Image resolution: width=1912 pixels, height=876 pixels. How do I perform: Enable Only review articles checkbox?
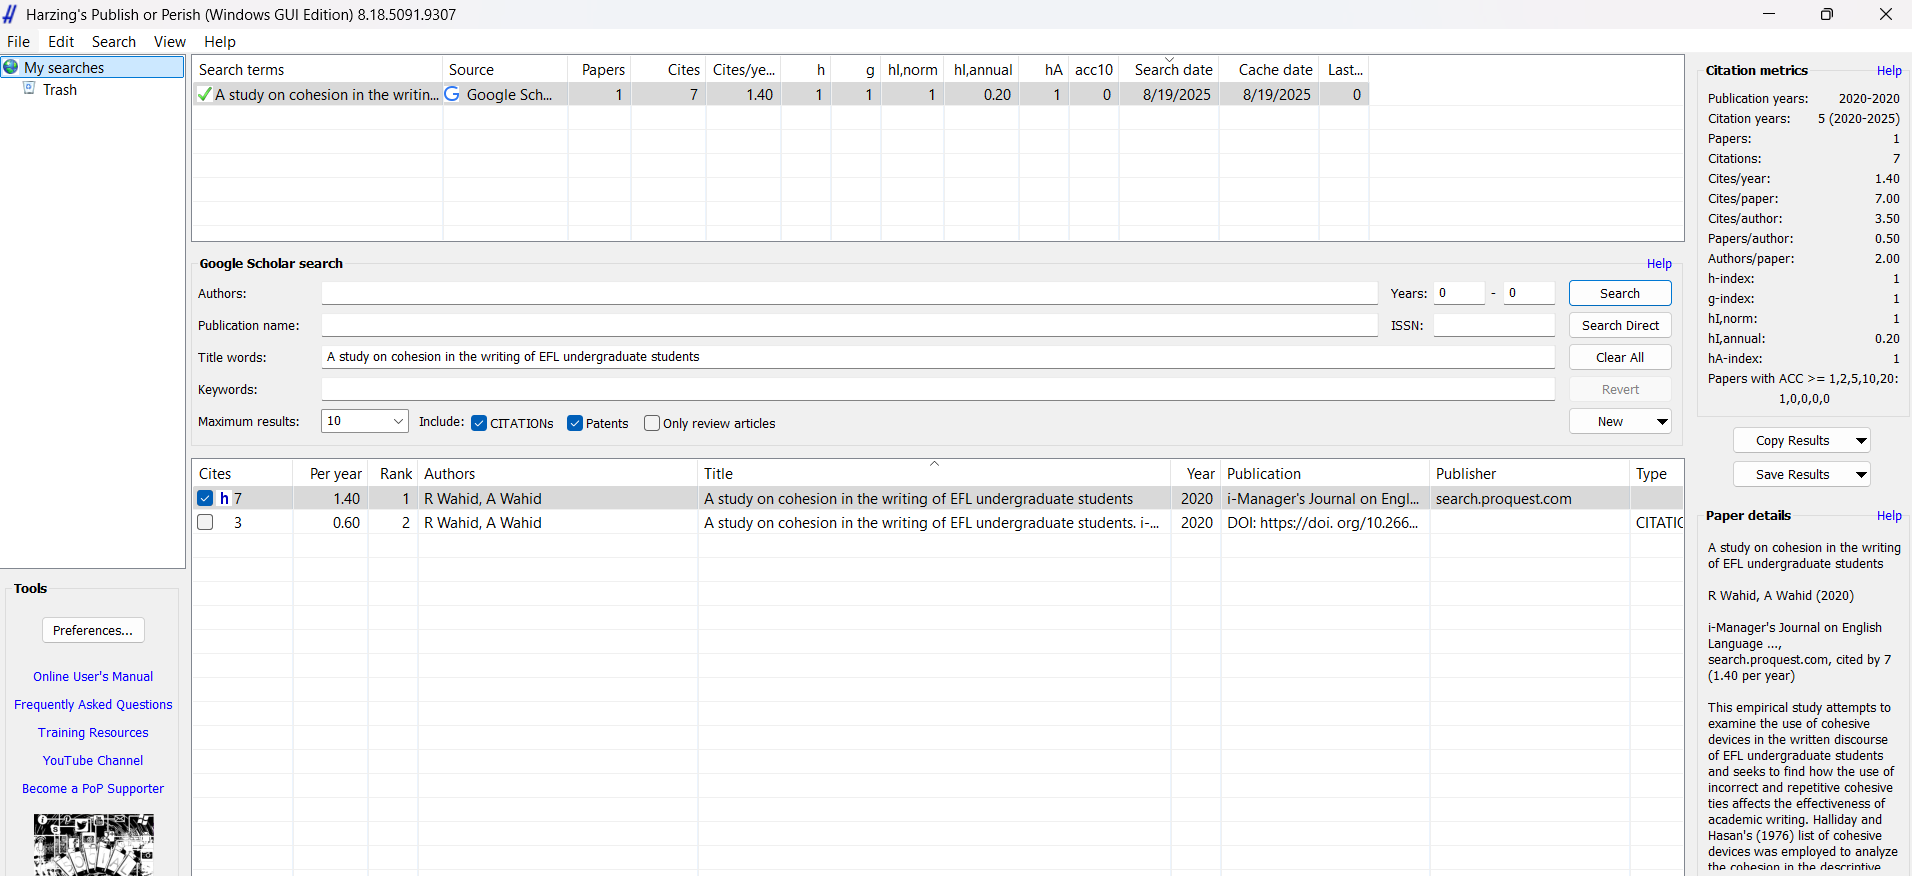(652, 423)
